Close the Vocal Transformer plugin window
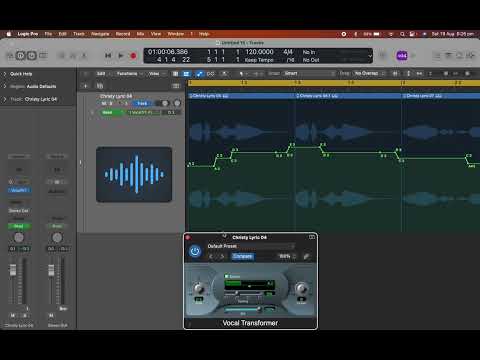This screenshot has height=360, width=480. pyautogui.click(x=188, y=237)
